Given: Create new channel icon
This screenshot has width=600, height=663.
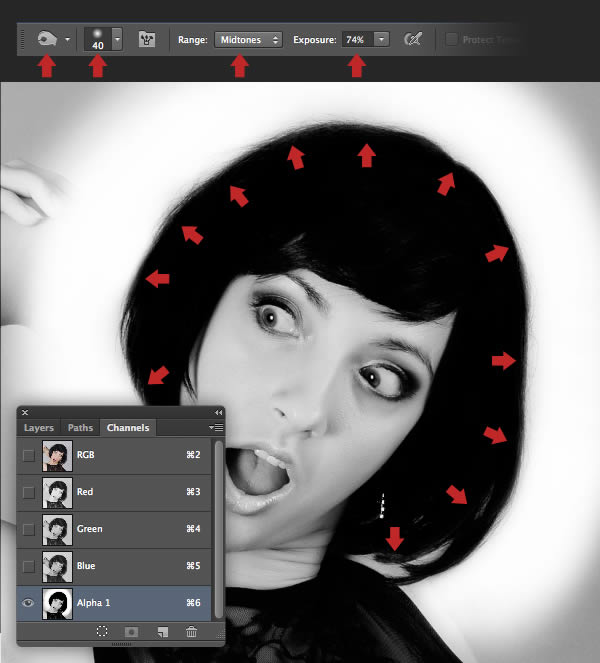Looking at the screenshot, I should pyautogui.click(x=161, y=631).
